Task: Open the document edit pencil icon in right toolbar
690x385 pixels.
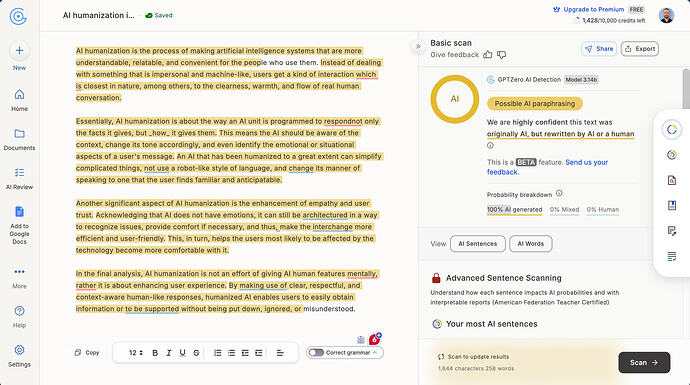Action: pyautogui.click(x=672, y=231)
